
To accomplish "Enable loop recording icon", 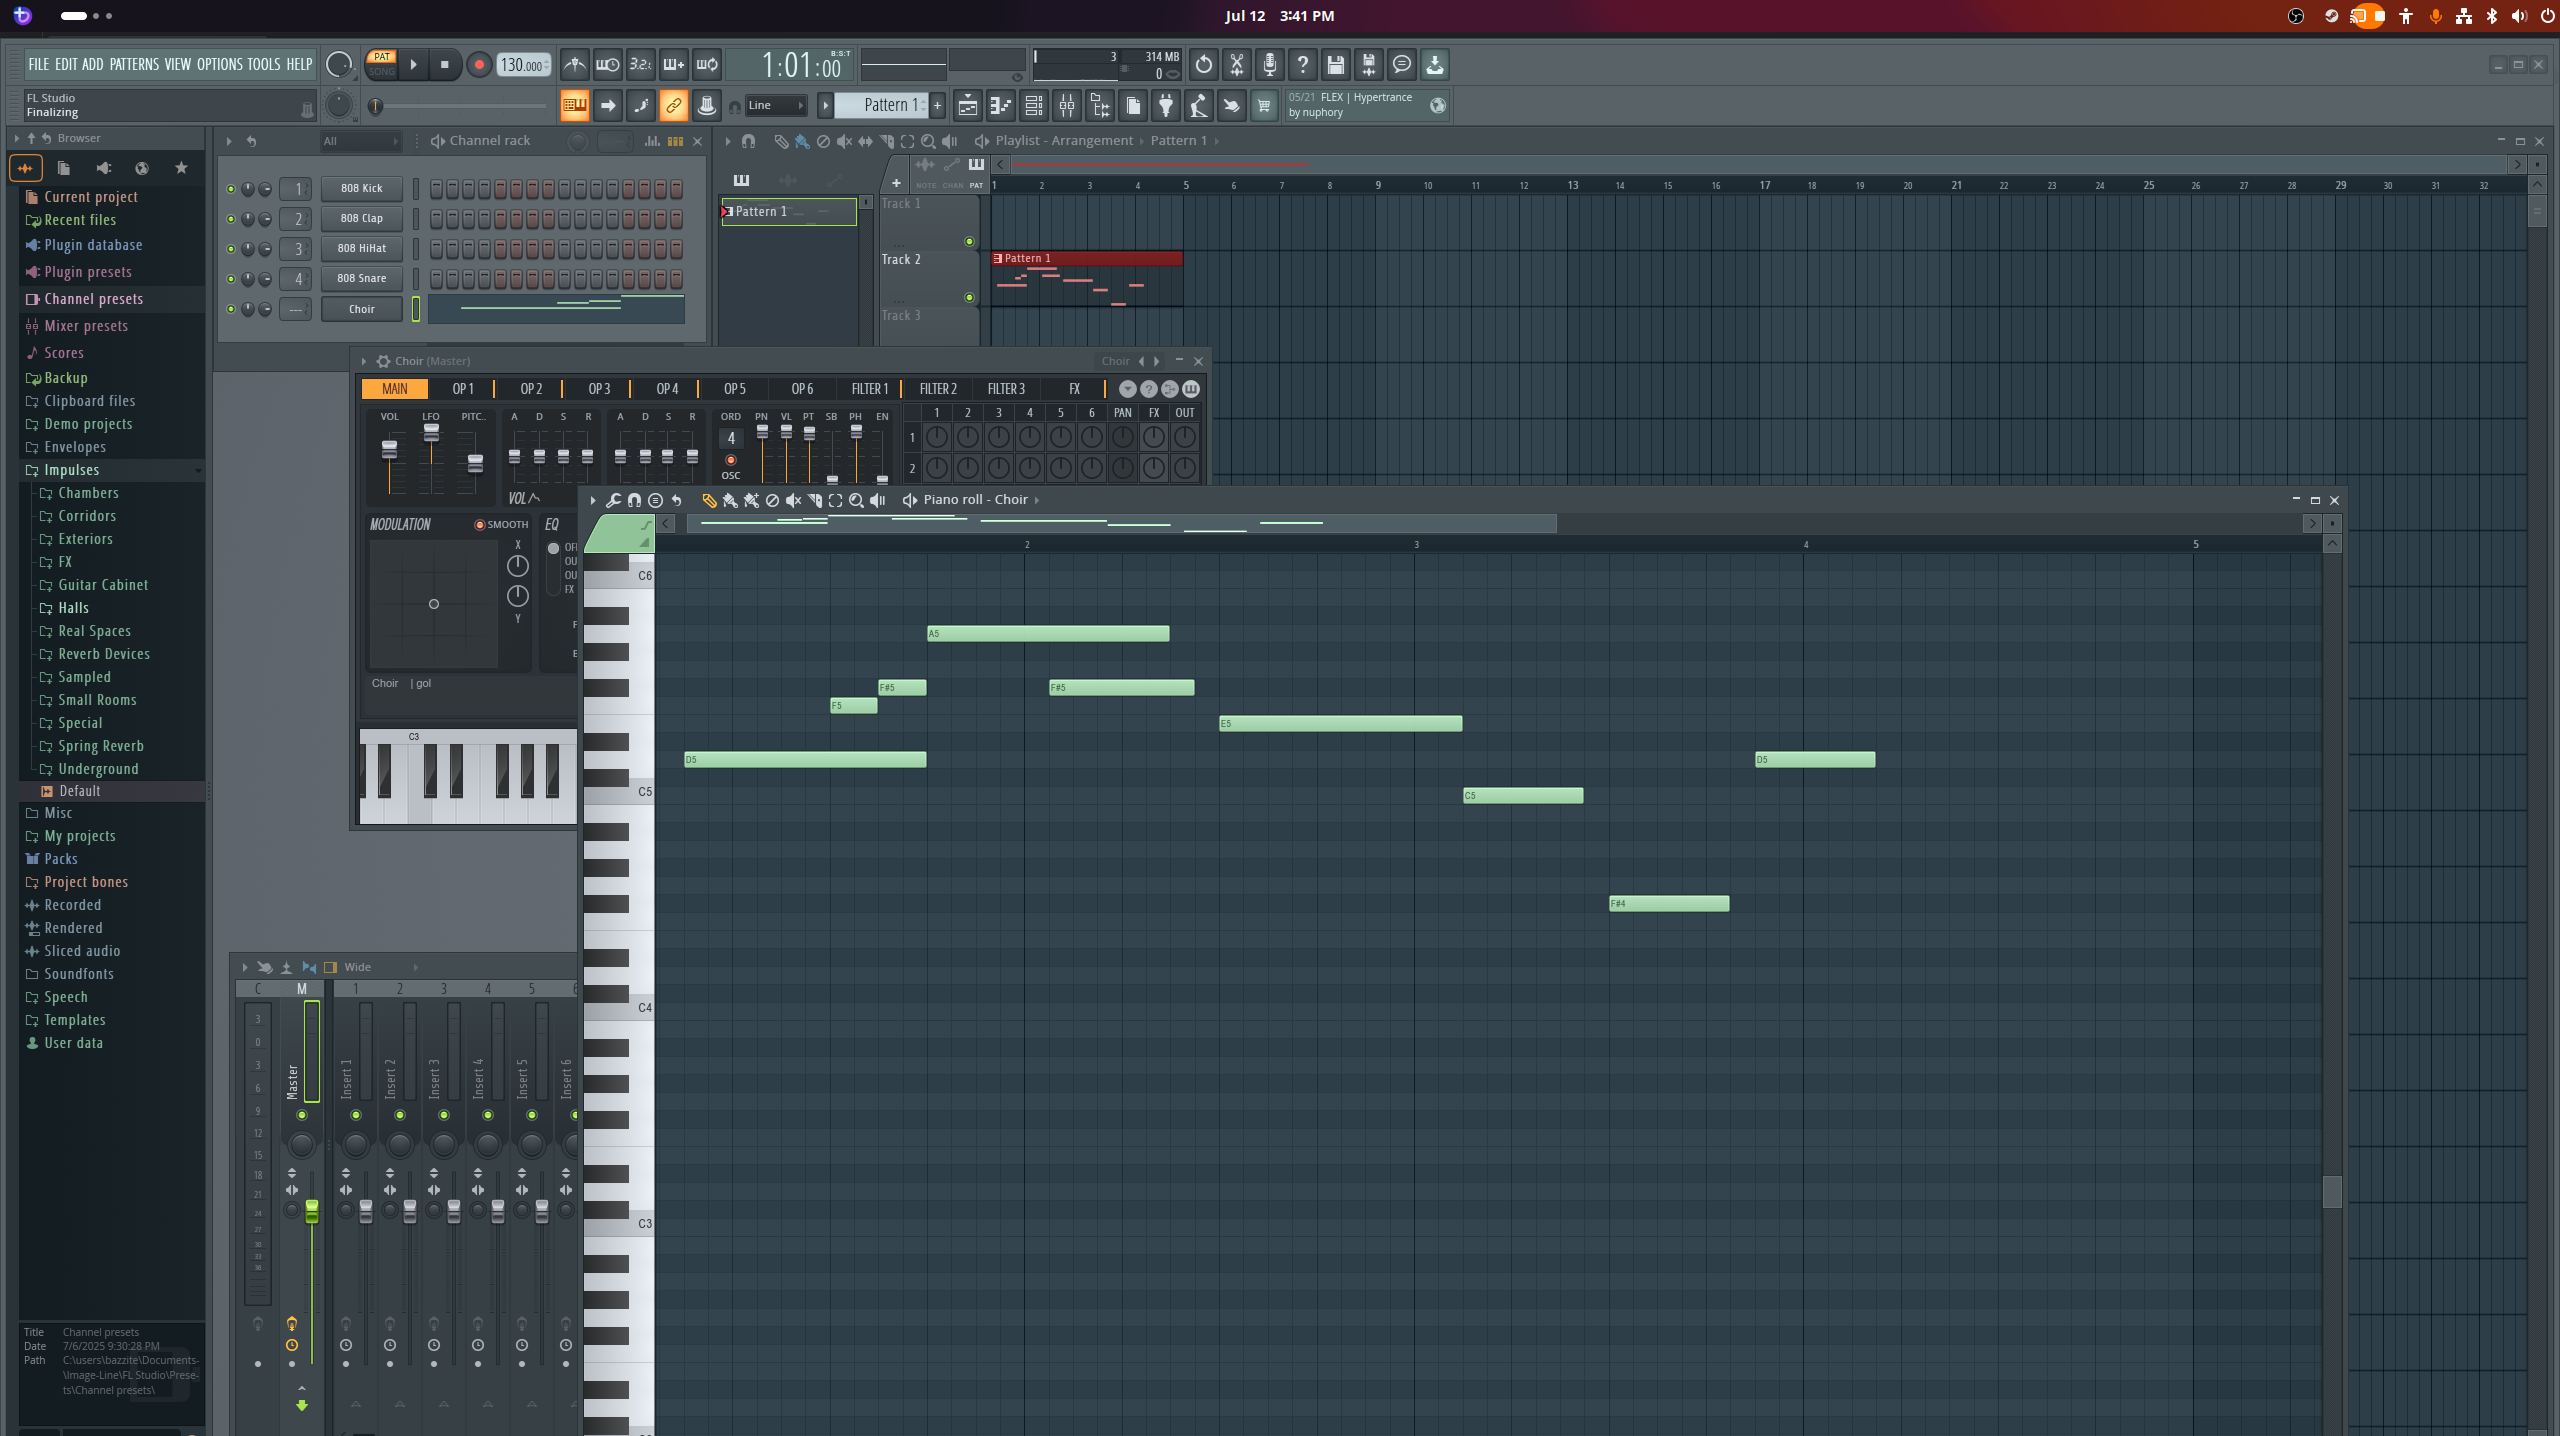I will pyautogui.click(x=707, y=65).
